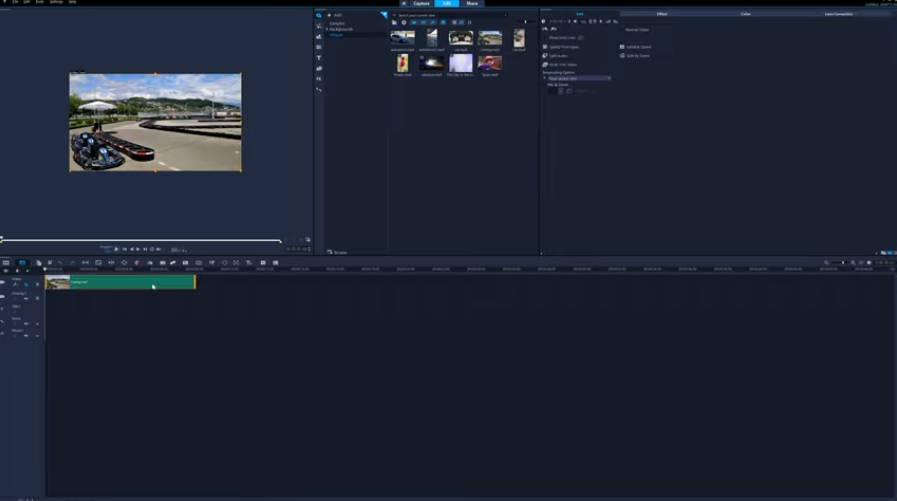Toggle Video track visibility eye
The width and height of the screenshot is (897, 501).
click(2, 282)
